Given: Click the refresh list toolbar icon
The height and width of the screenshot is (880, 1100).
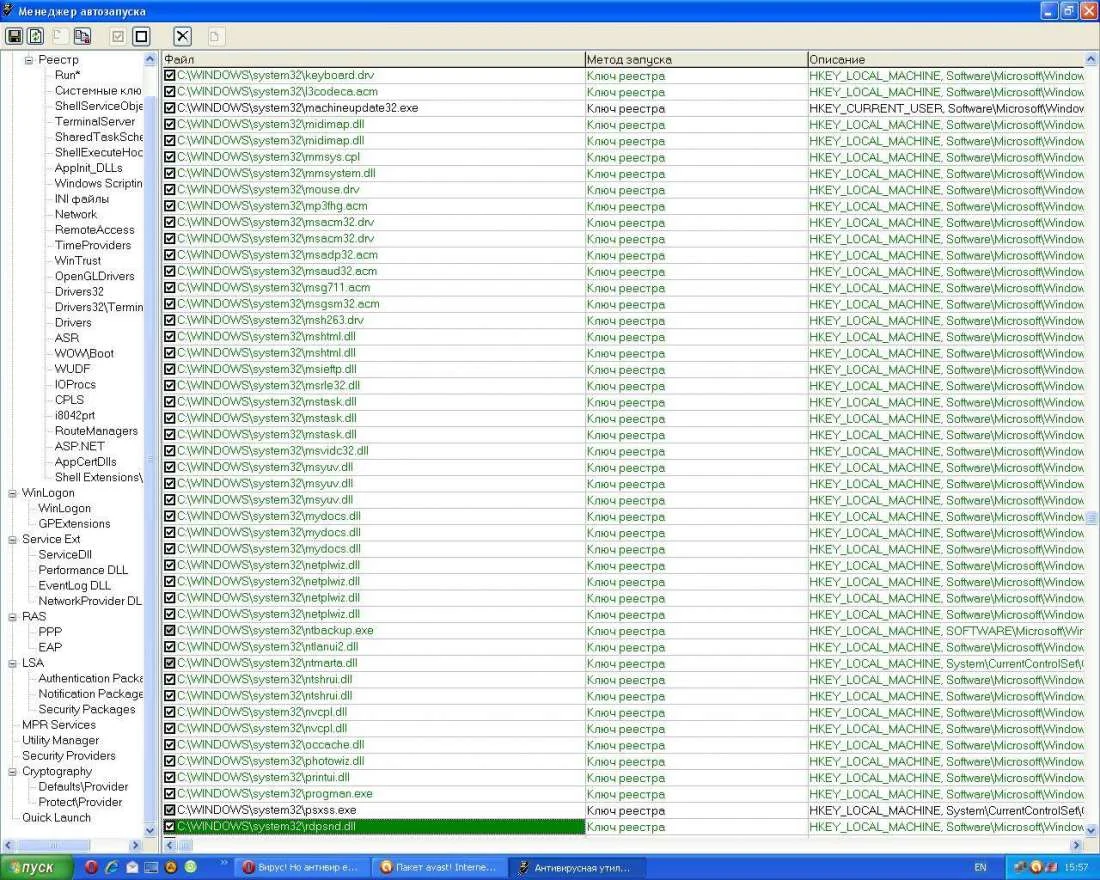Looking at the screenshot, I should tap(35, 36).
